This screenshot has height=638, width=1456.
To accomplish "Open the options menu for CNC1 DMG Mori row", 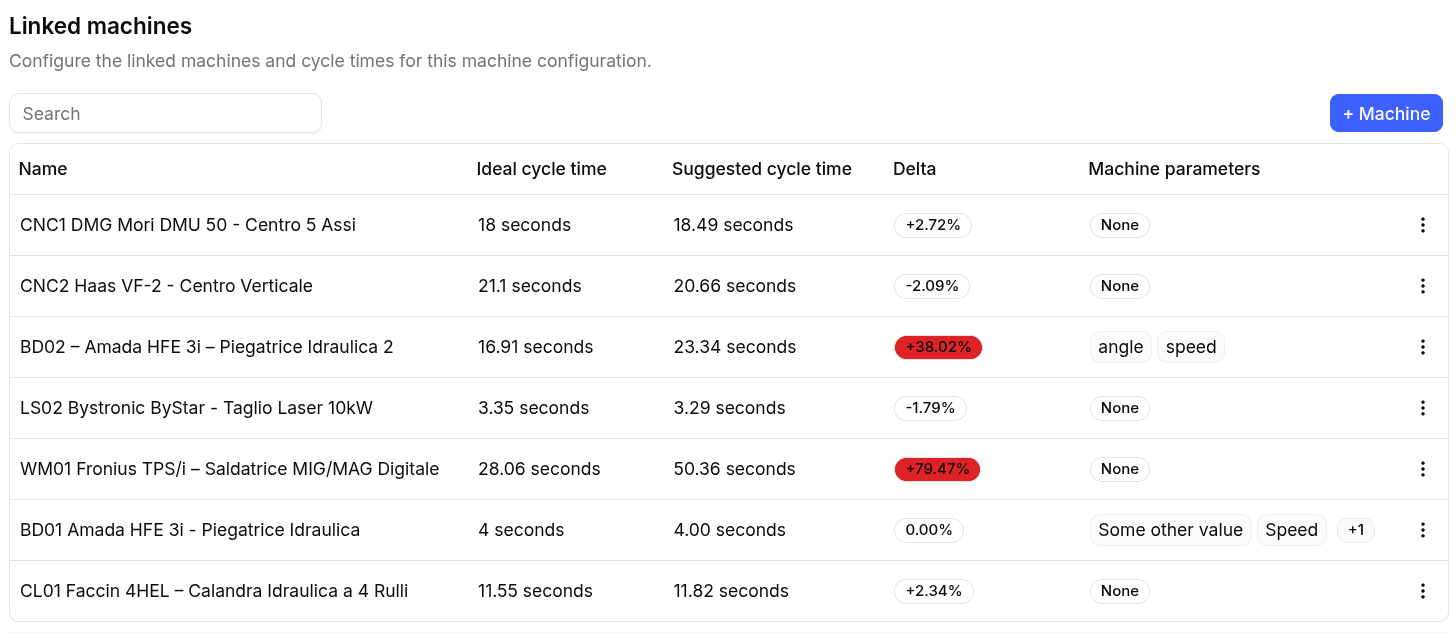I will pyautogui.click(x=1422, y=225).
